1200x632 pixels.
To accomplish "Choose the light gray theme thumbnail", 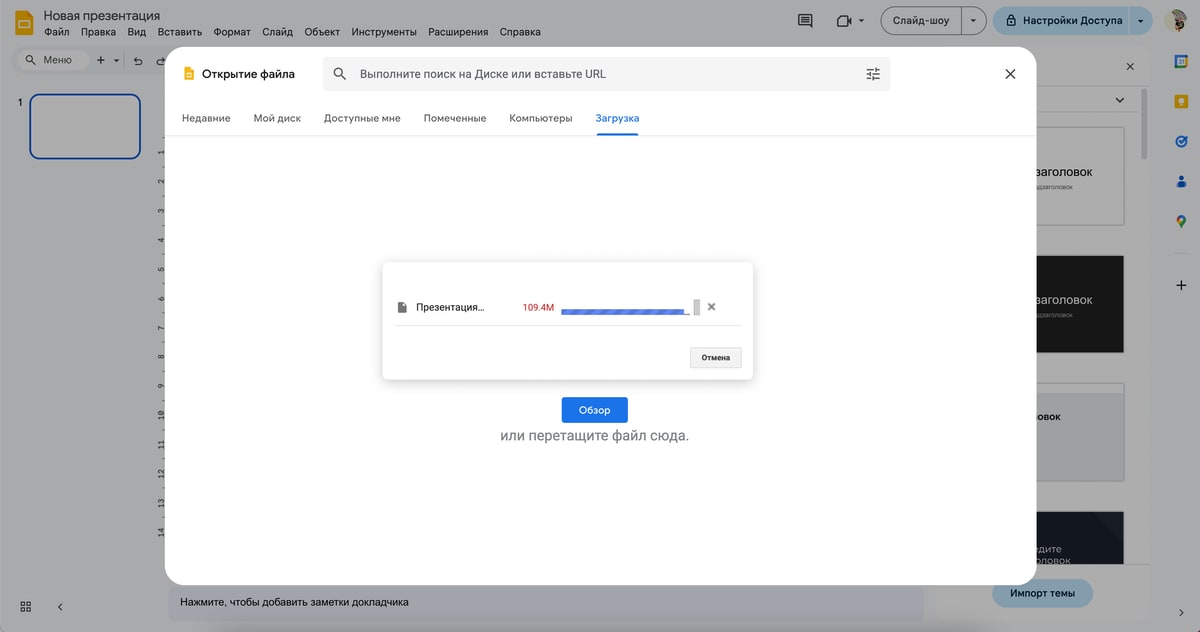I will pos(1080,432).
